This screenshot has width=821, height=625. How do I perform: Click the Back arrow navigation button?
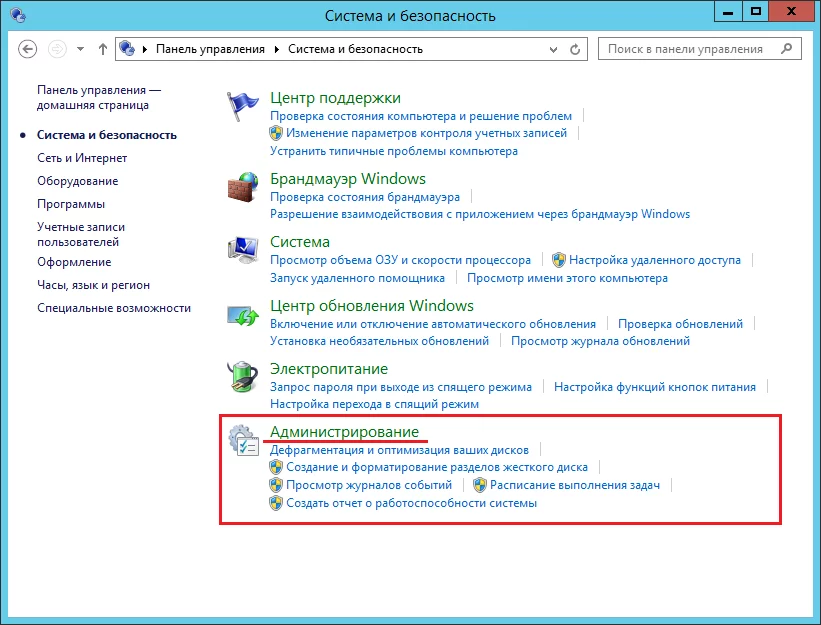28,49
